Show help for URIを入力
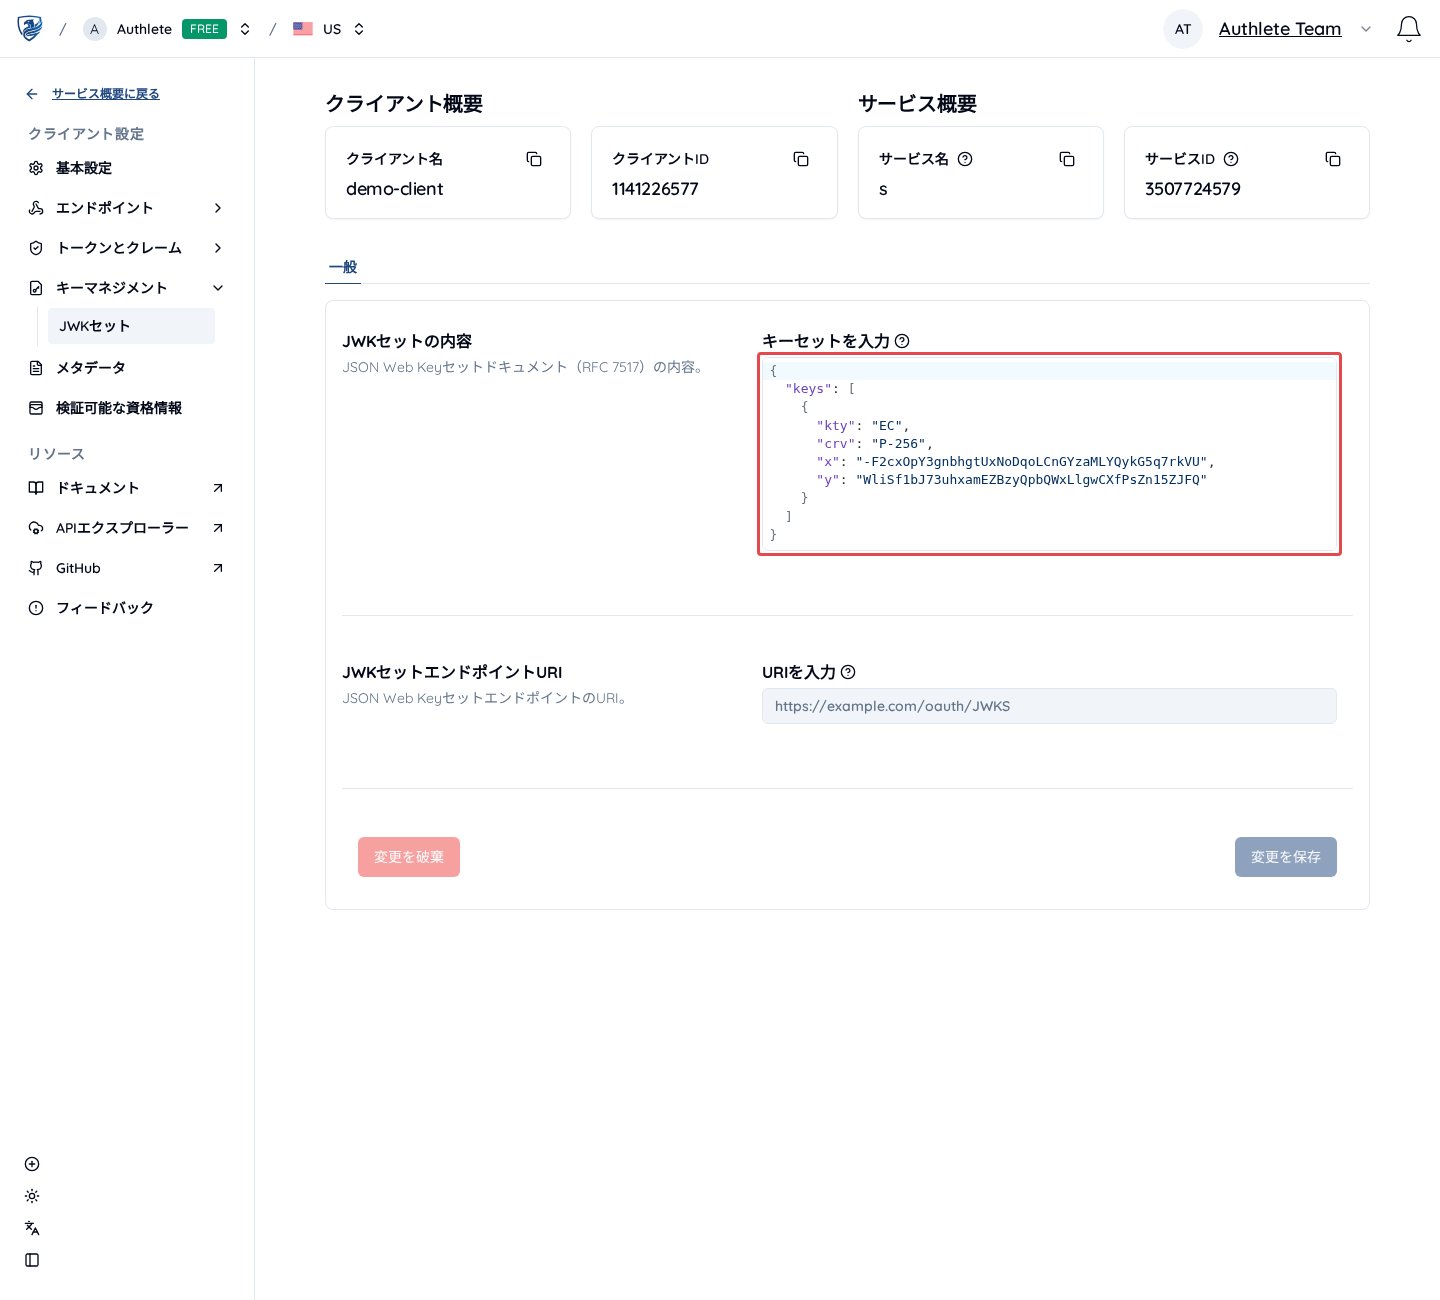The height and width of the screenshot is (1300, 1440). tap(848, 672)
